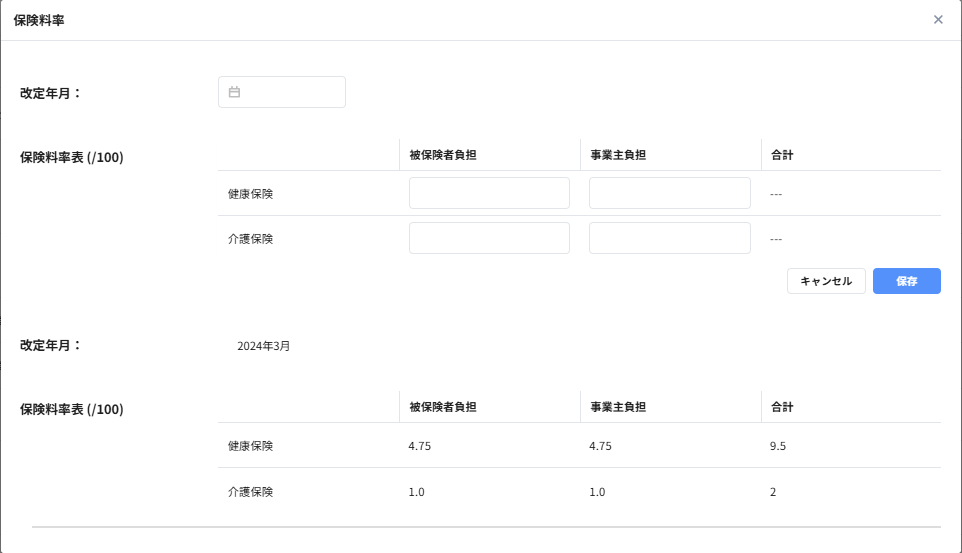Click the 事業主負担 header in the editable table
The width and height of the screenshot is (962, 553).
(618, 155)
